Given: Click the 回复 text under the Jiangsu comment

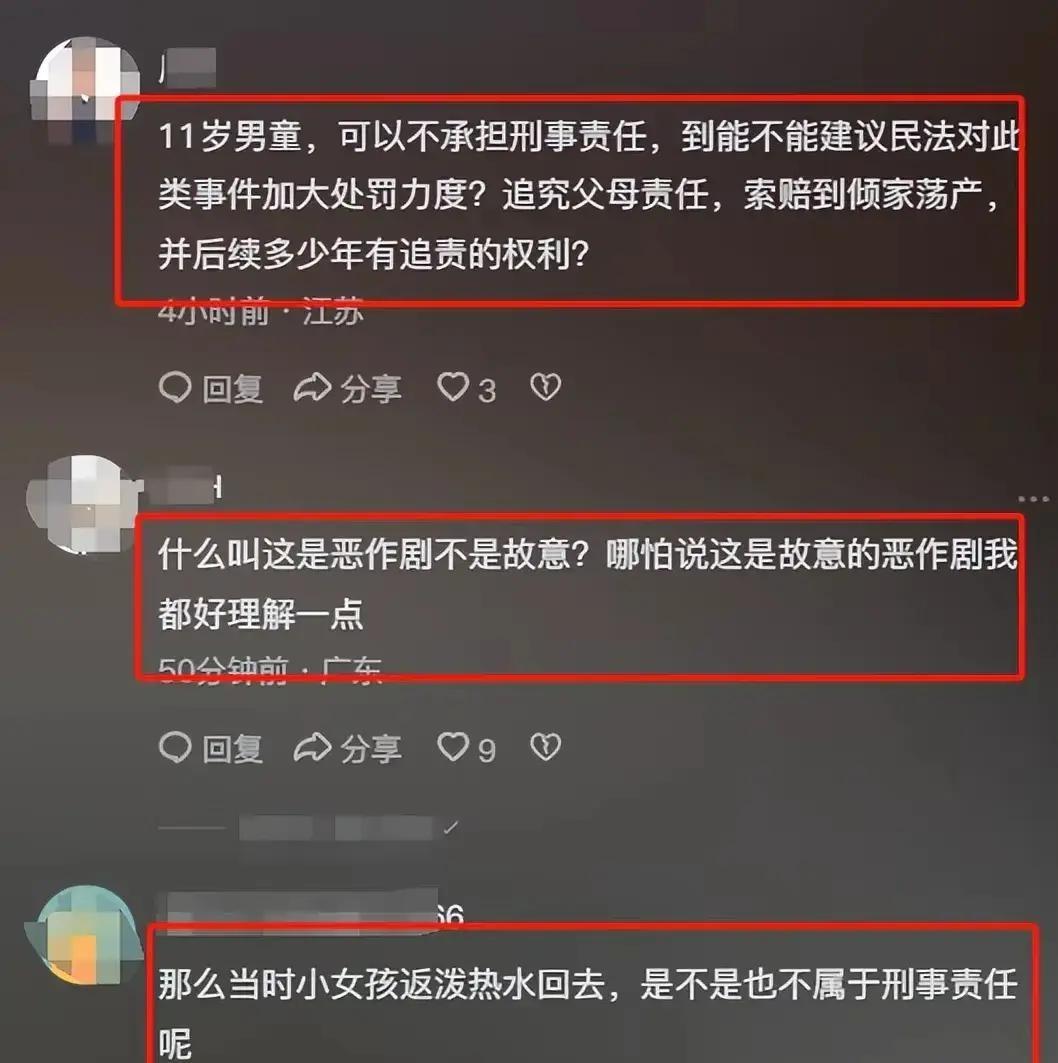Looking at the screenshot, I should point(232,389).
